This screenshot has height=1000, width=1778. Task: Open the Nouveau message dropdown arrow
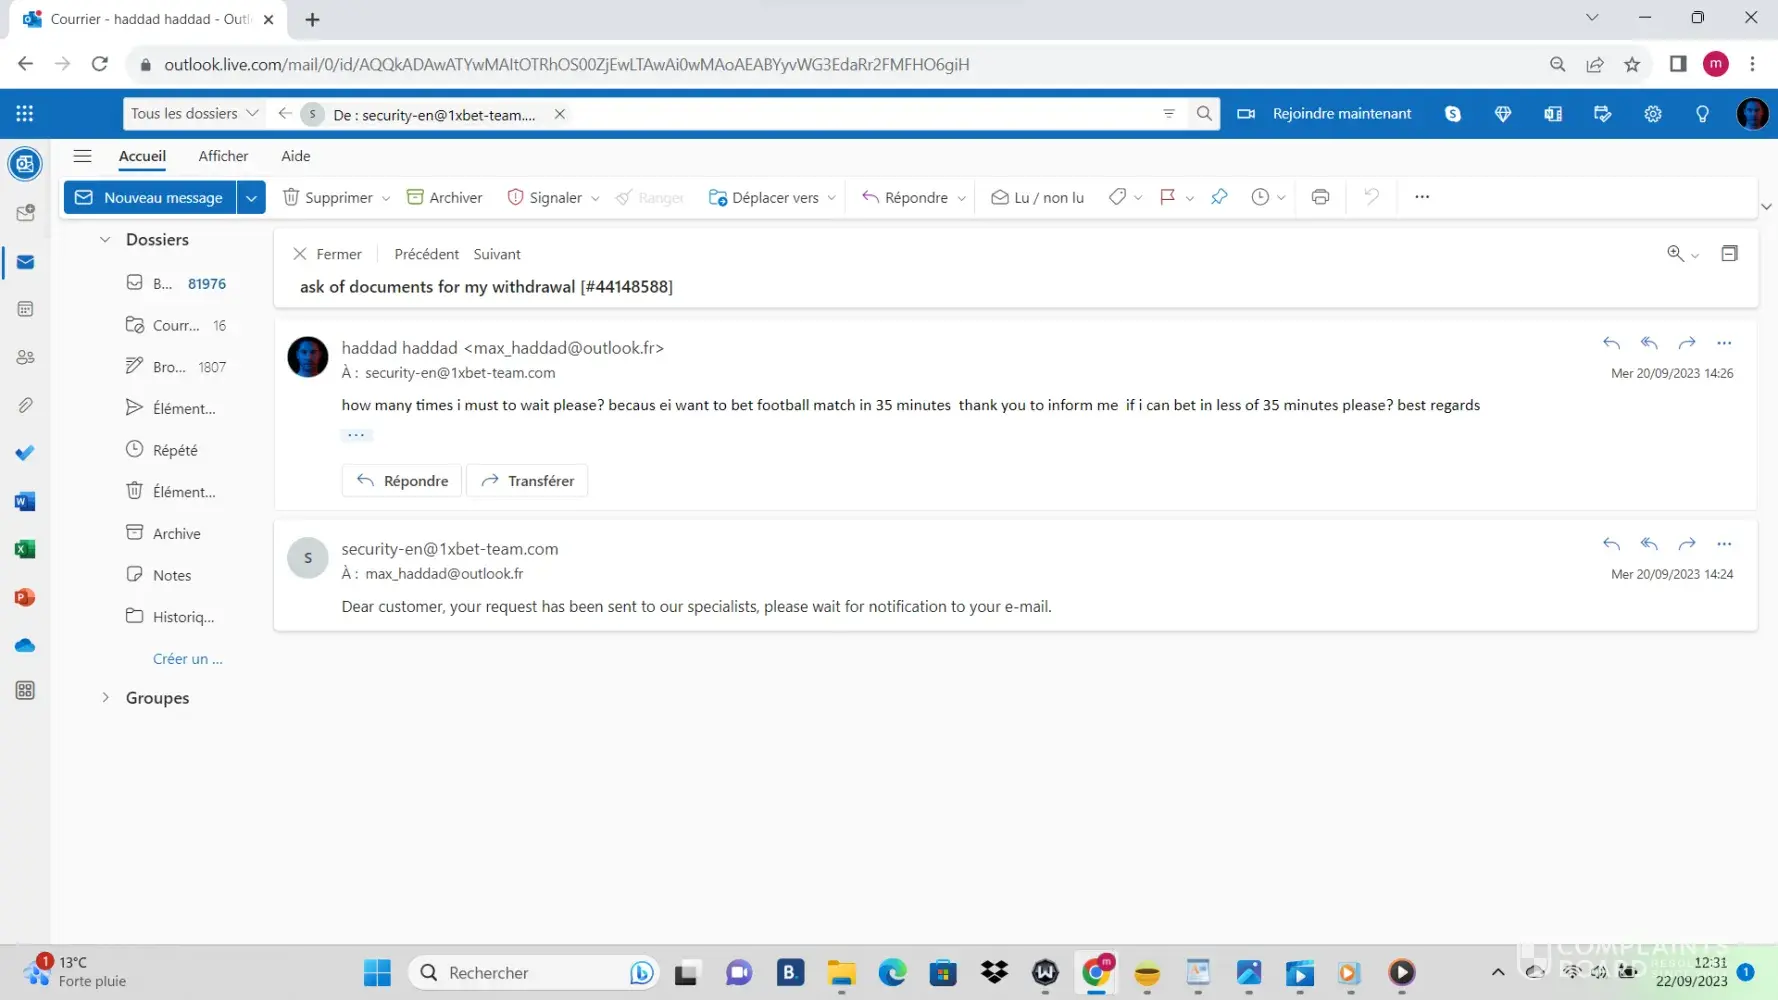[x=251, y=198]
